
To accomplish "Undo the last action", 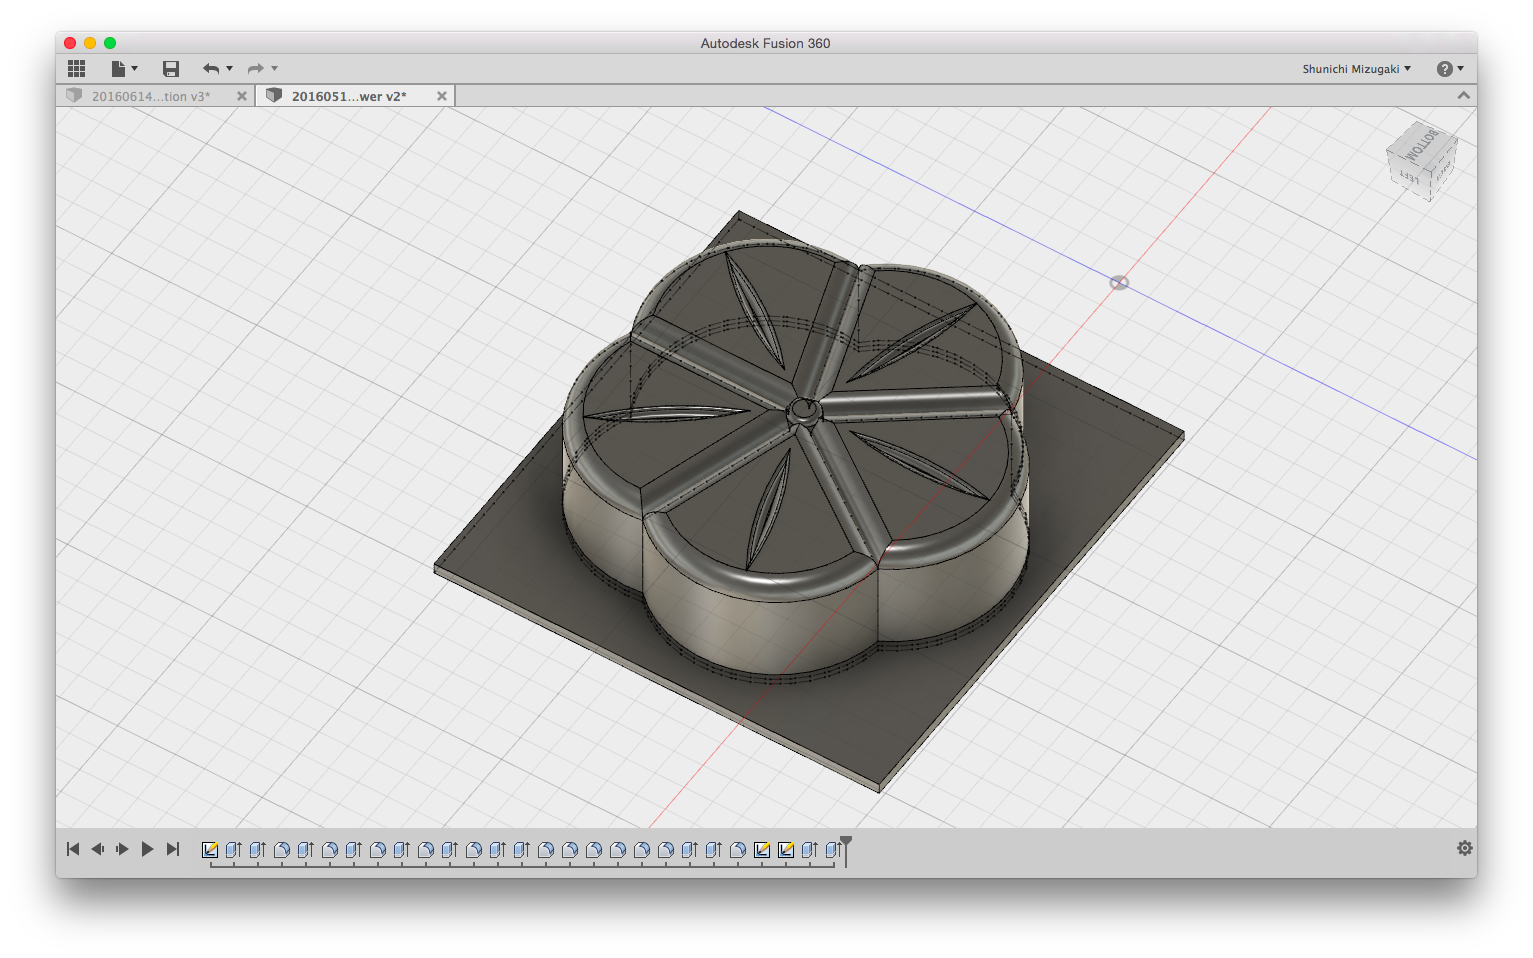I will point(211,68).
